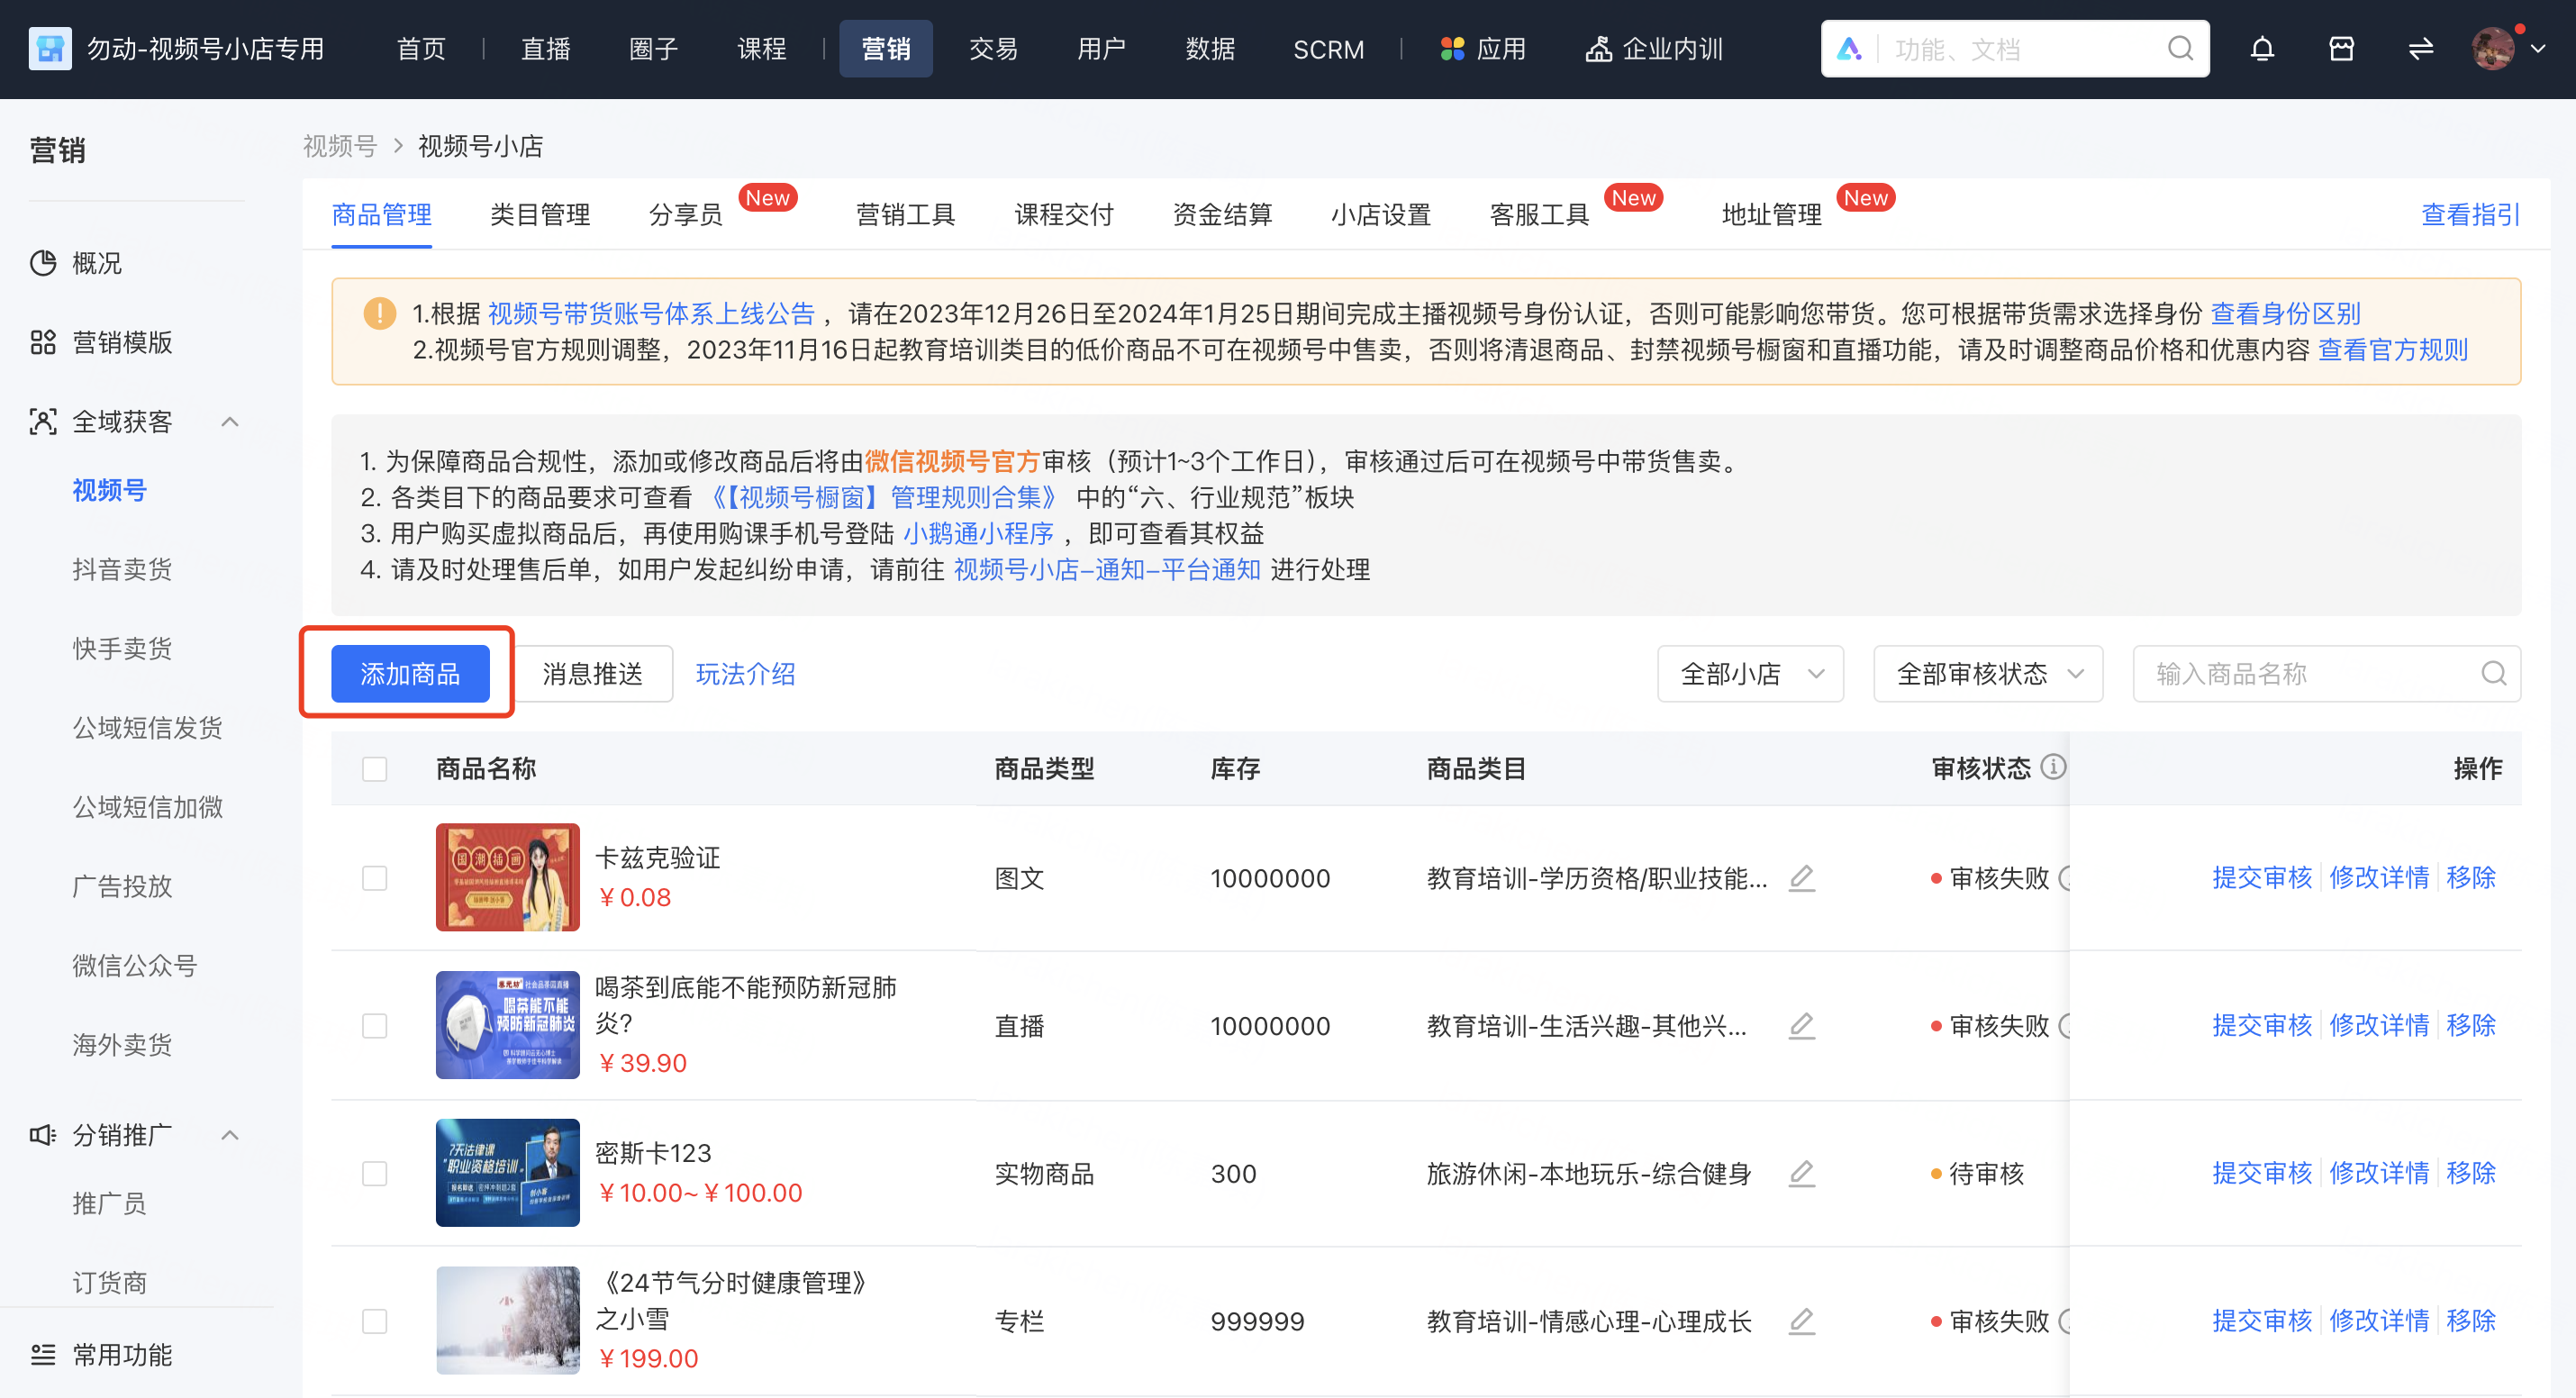Edit category of 喝茶 product via pencil icon
This screenshot has height=1398, width=2576.
(1801, 1025)
